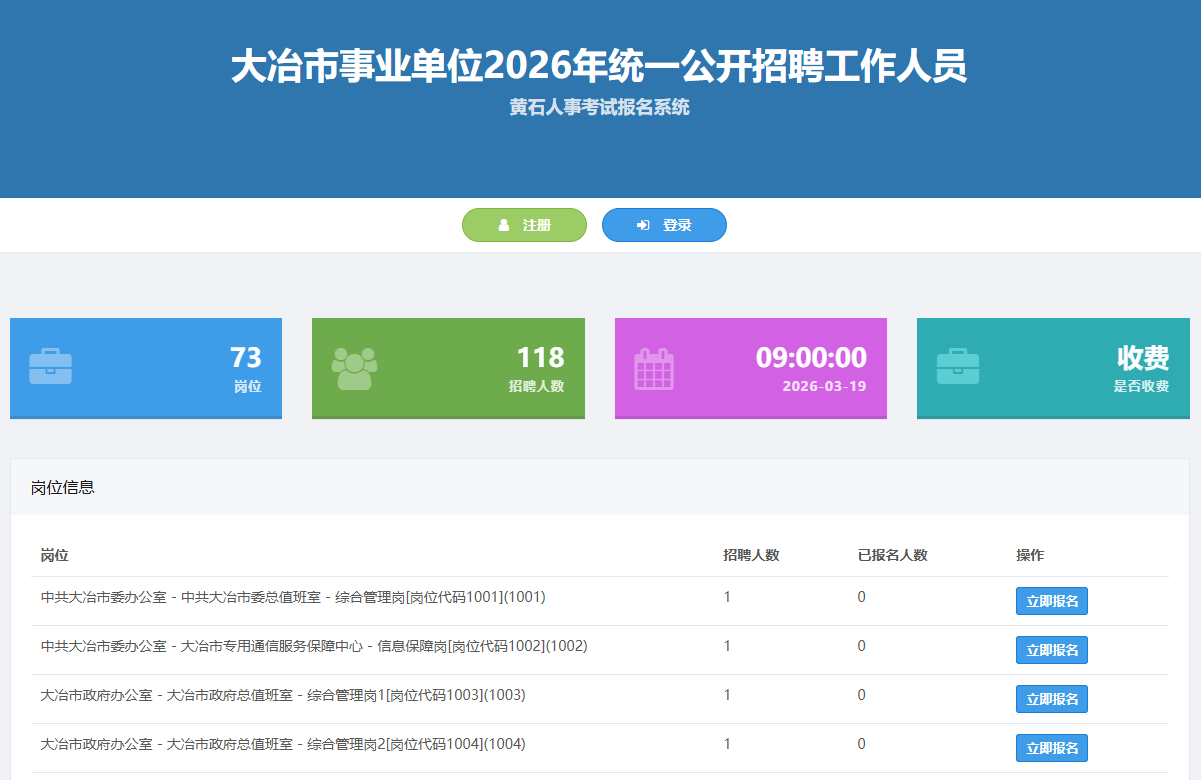
Task: Click the 09:00:00 time on purple card
Action: (810, 358)
